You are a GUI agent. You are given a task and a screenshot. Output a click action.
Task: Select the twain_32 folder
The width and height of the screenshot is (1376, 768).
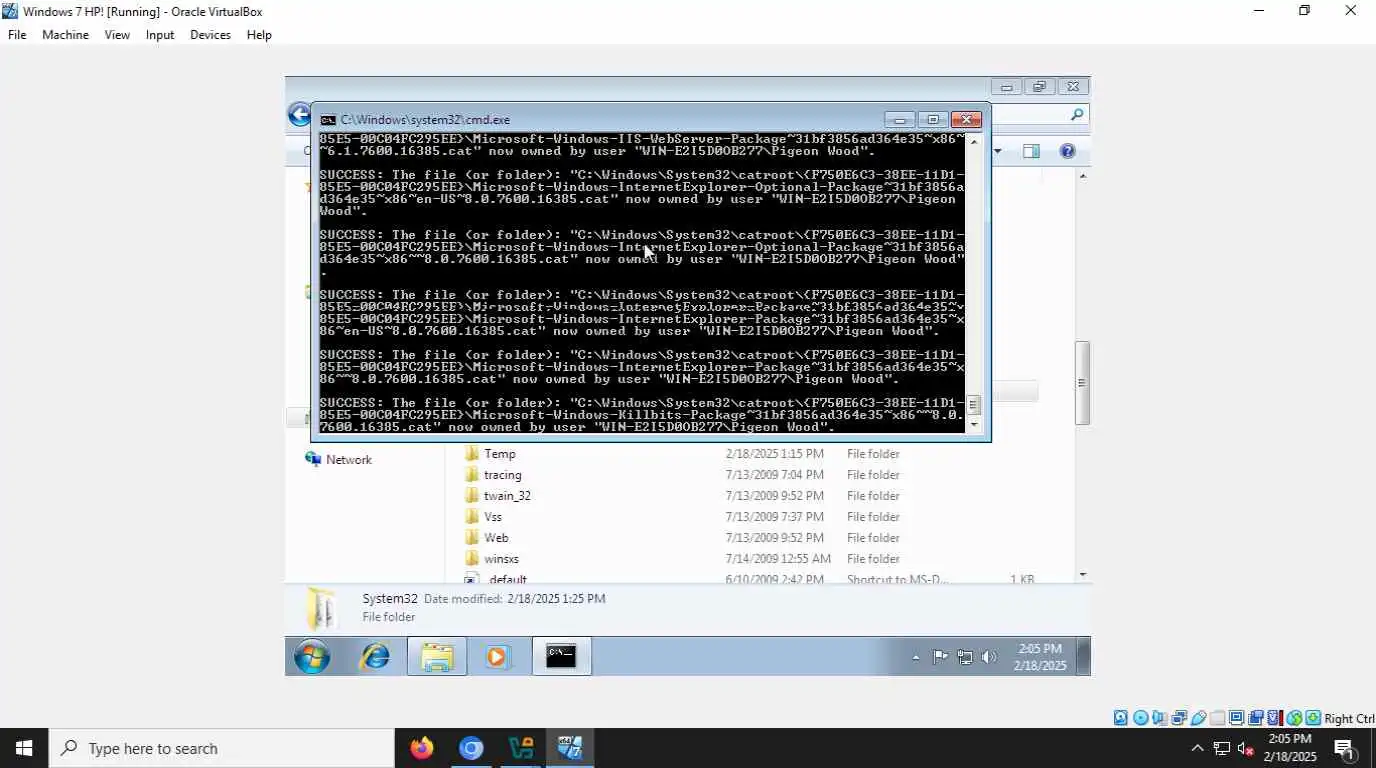click(507, 496)
